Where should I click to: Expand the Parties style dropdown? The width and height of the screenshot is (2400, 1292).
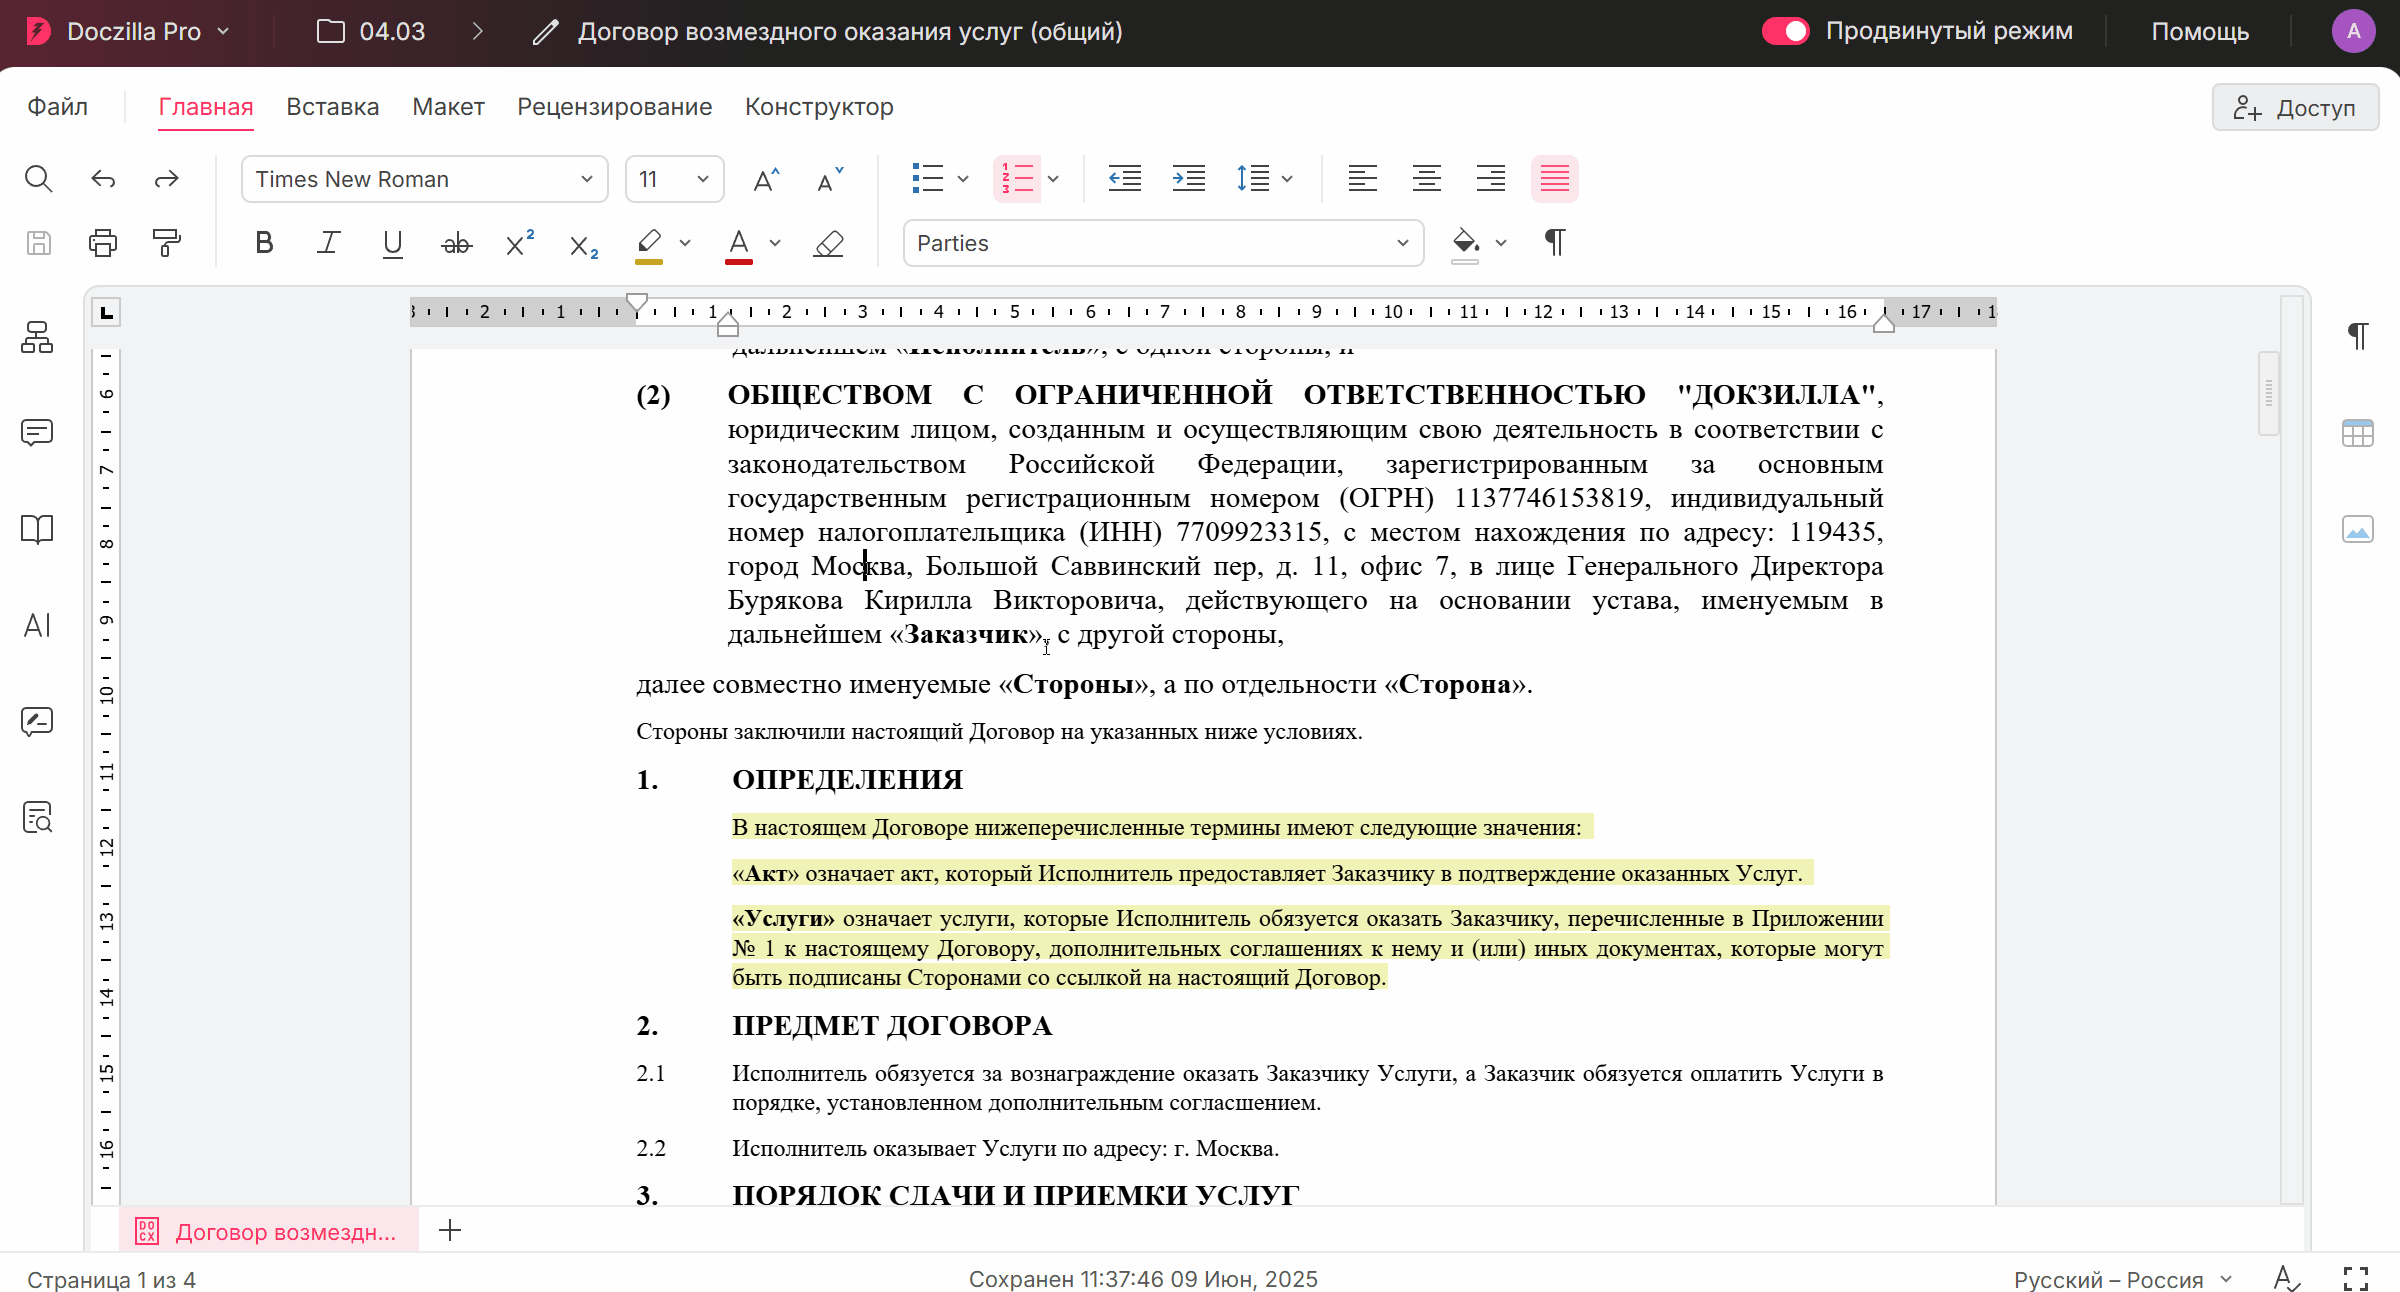1164,243
